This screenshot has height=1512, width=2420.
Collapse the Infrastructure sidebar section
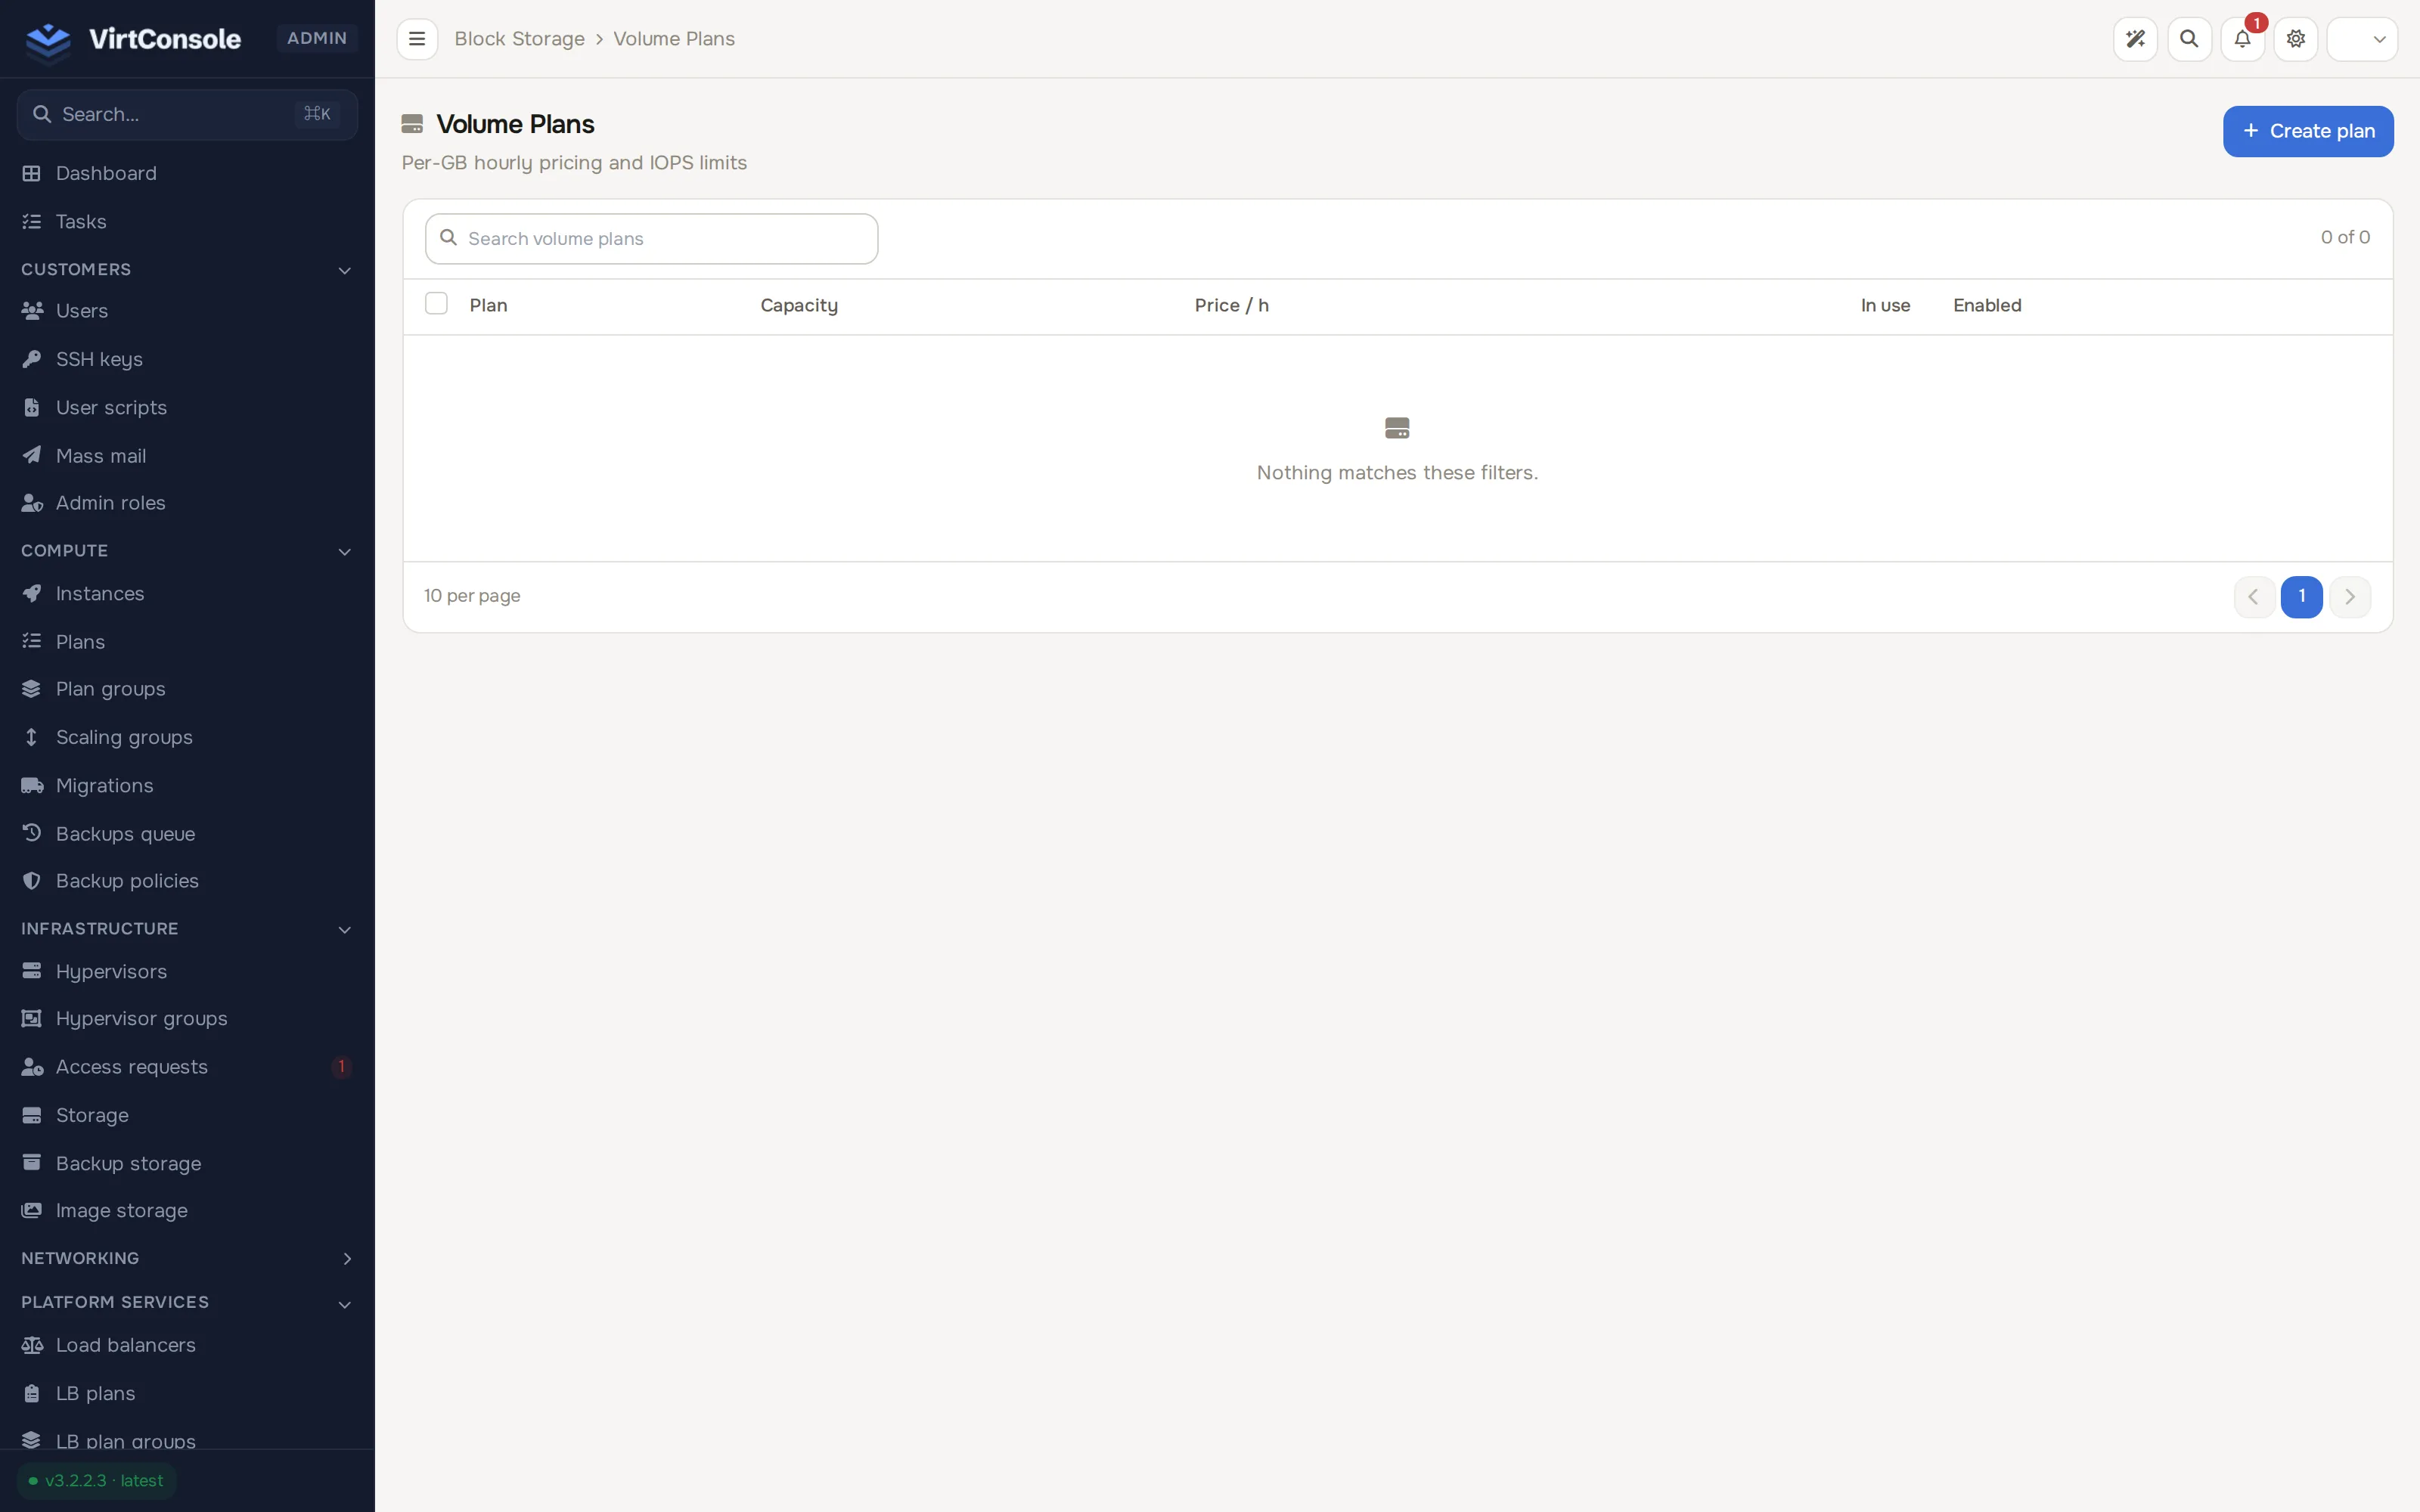[187, 929]
